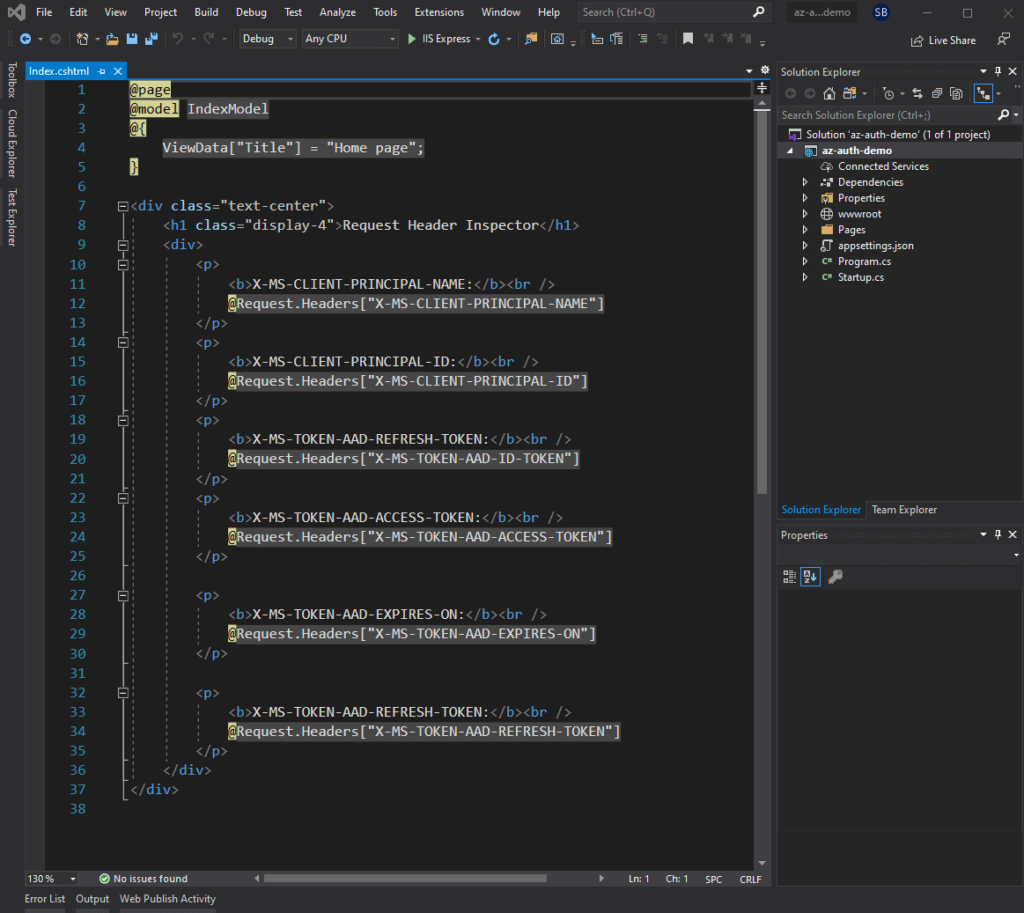This screenshot has height=913, width=1024.
Task: Expand the Properties node in Solution Explorer
Action: pyautogui.click(x=805, y=198)
